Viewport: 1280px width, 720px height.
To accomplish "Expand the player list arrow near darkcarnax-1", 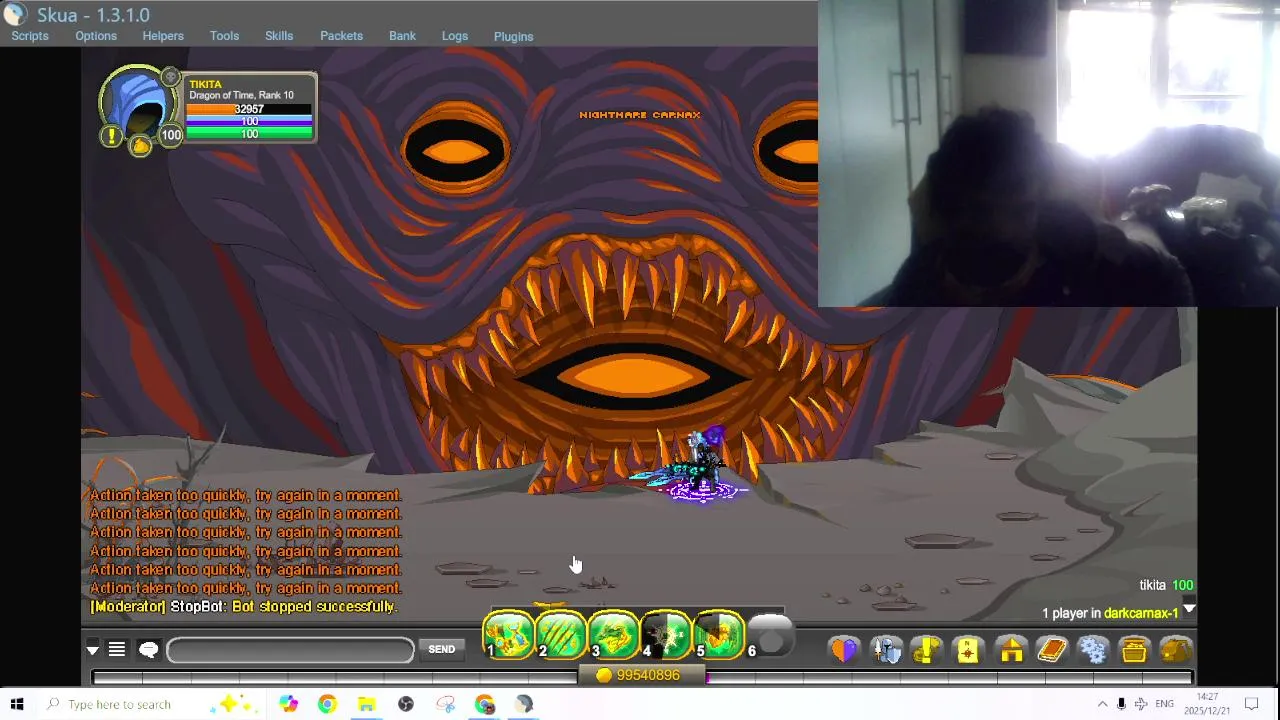I will point(1189,609).
